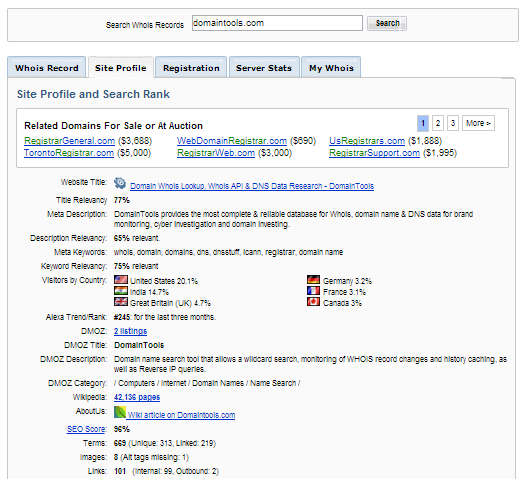This screenshot has width=523, height=479.
Task: Click the Alexa rank '#245' text
Action: pyautogui.click(x=122, y=317)
